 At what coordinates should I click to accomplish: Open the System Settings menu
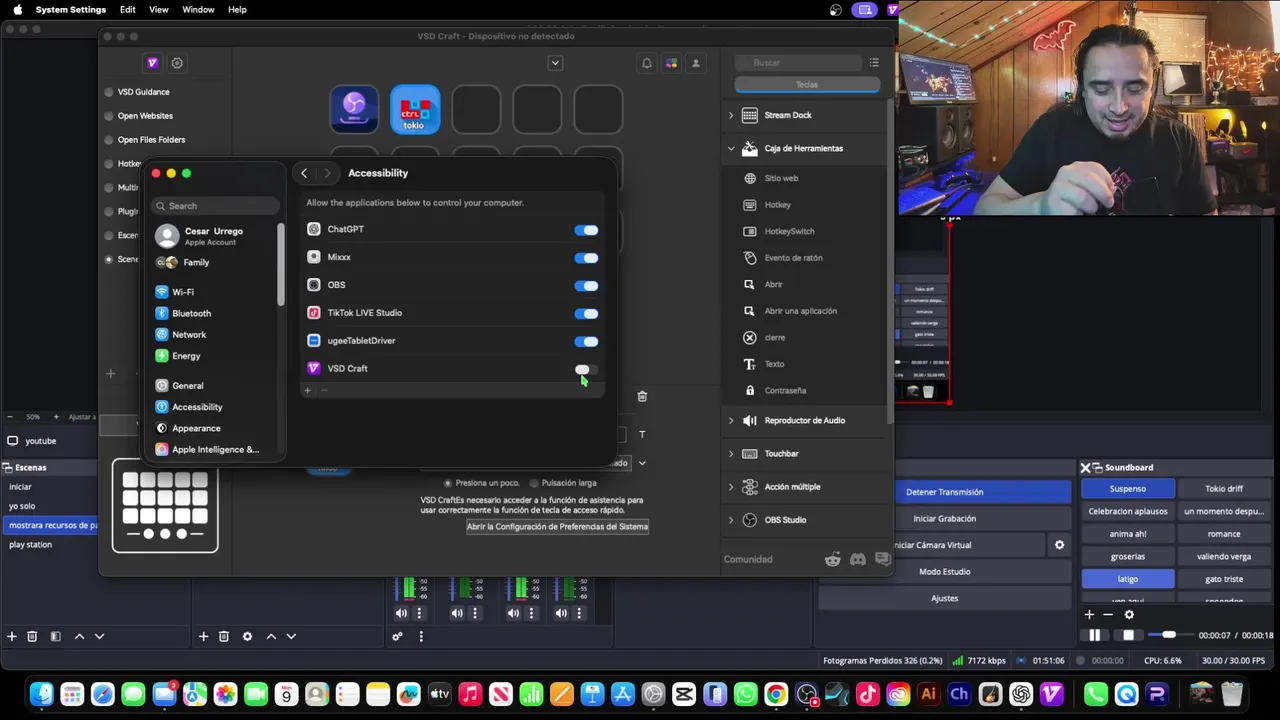(71, 9)
